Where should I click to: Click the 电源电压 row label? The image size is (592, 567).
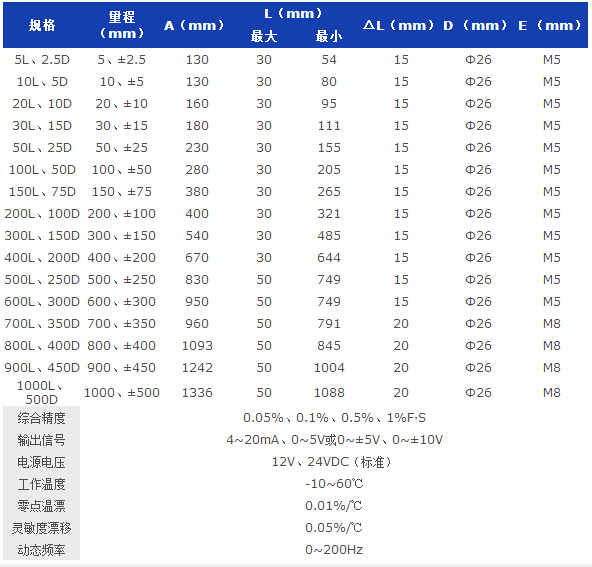42,462
